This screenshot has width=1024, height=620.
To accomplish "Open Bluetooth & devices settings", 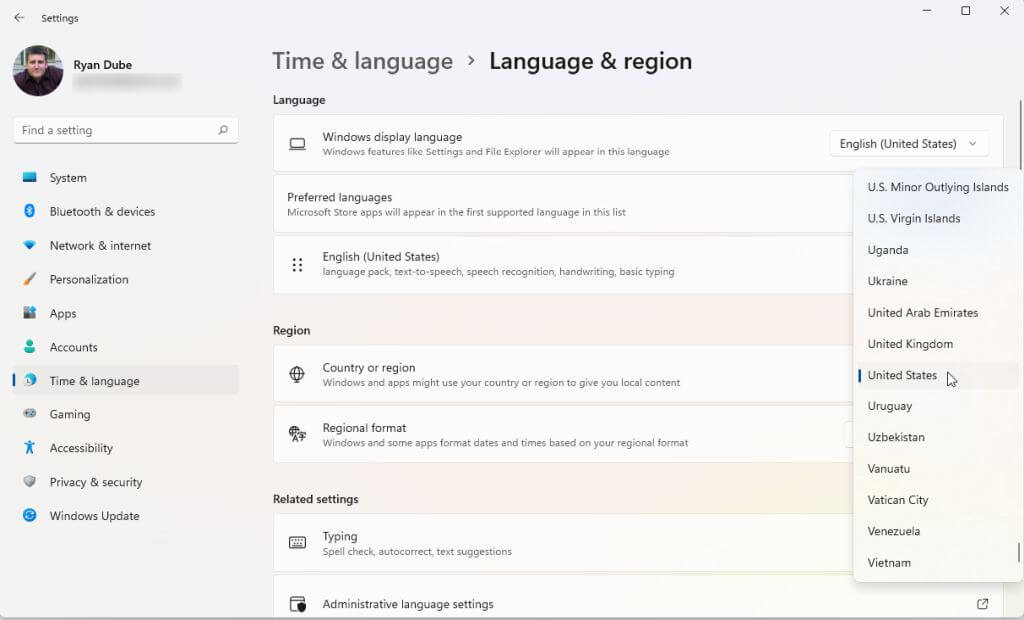I will [x=102, y=212].
